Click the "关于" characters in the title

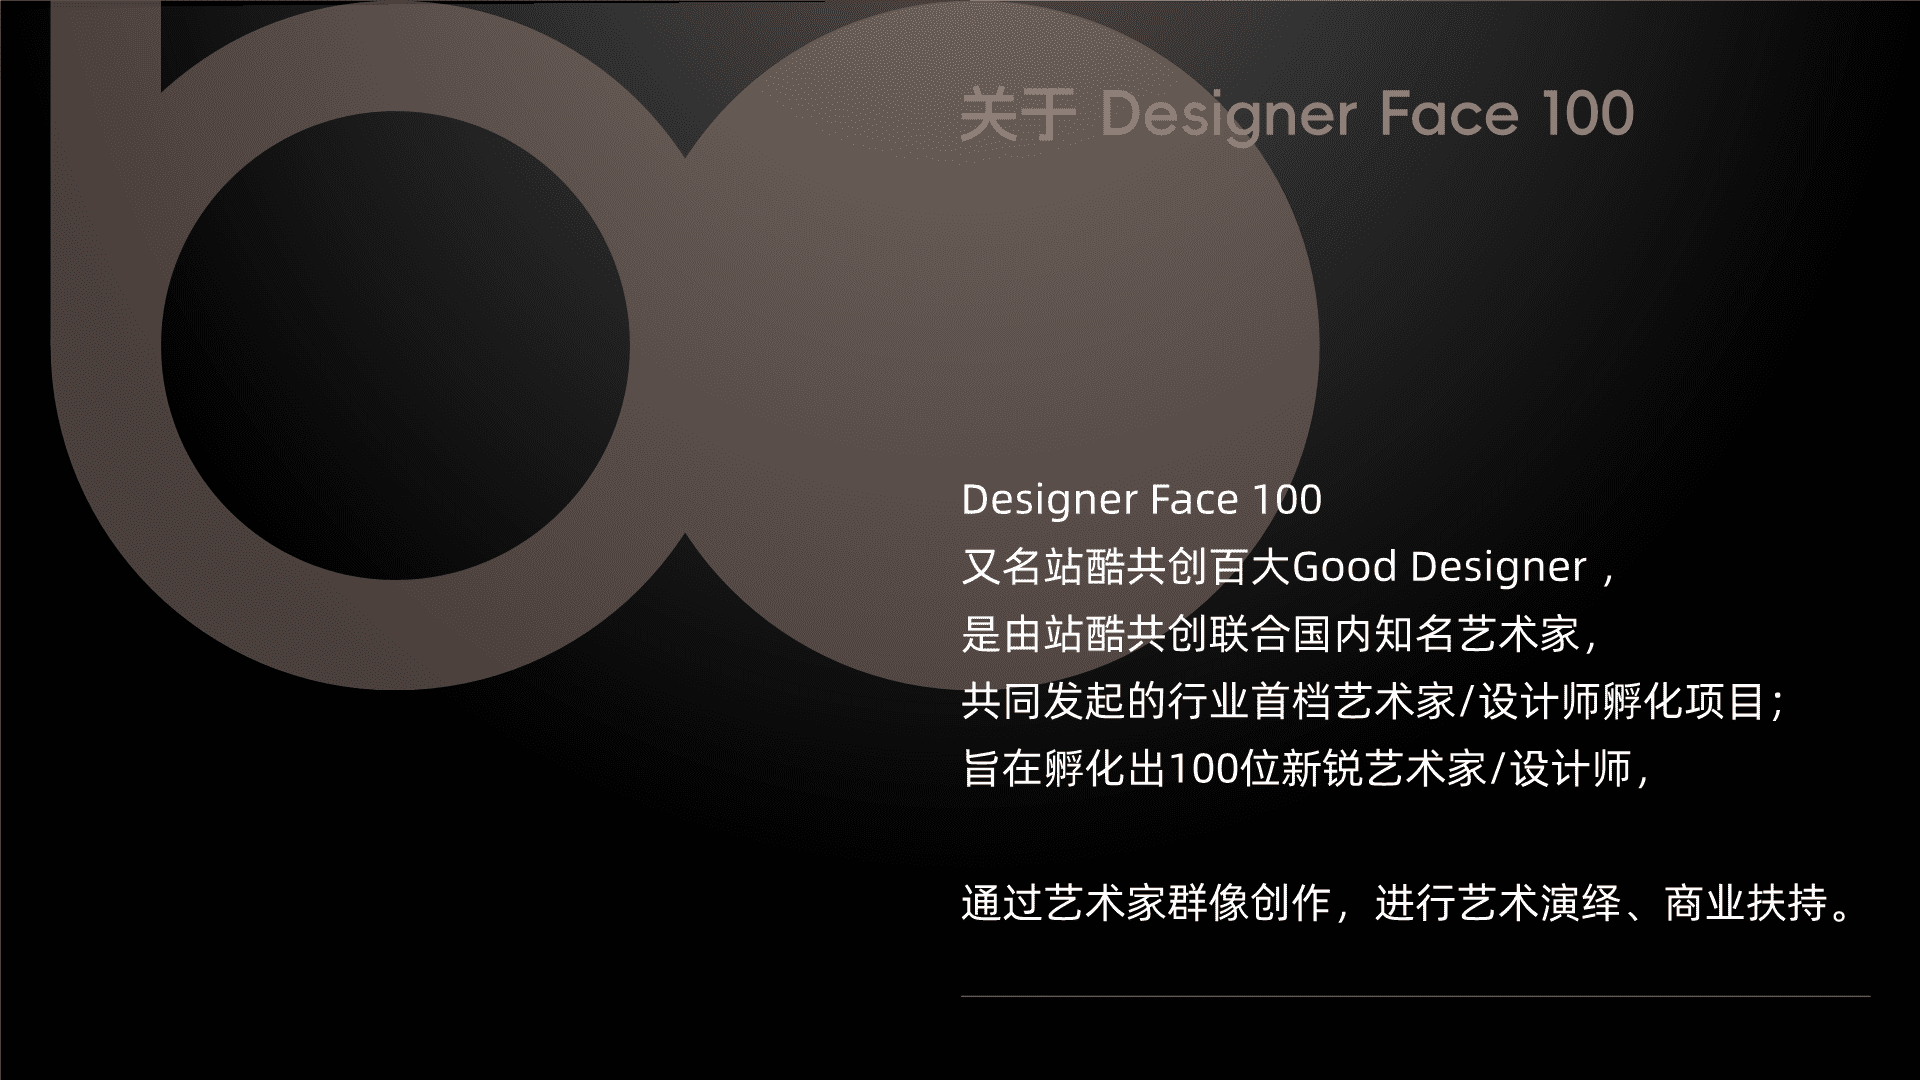click(x=1017, y=116)
